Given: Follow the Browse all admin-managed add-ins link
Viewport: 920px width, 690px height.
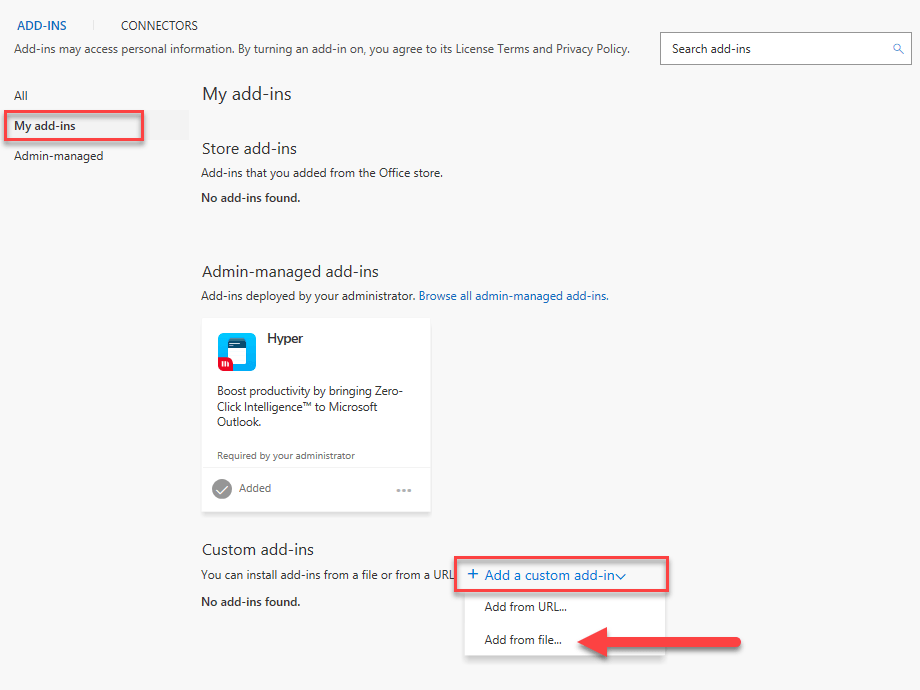Looking at the screenshot, I should pyautogui.click(x=512, y=296).
